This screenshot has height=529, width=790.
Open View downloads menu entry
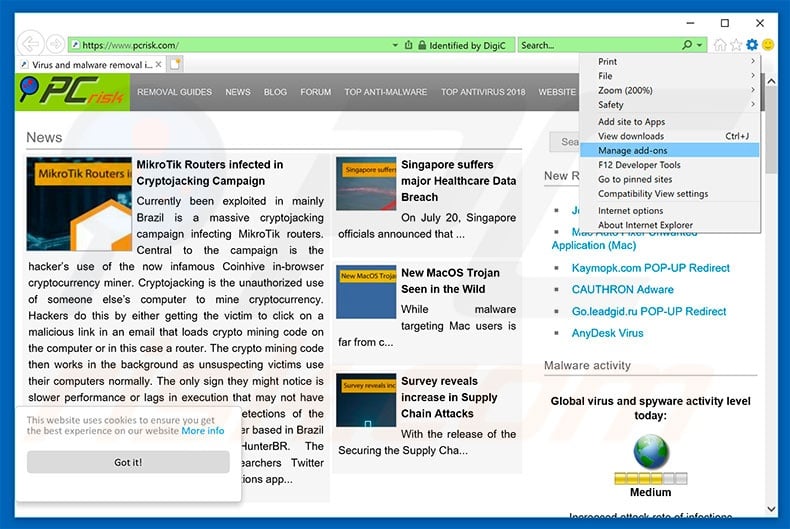coord(670,136)
